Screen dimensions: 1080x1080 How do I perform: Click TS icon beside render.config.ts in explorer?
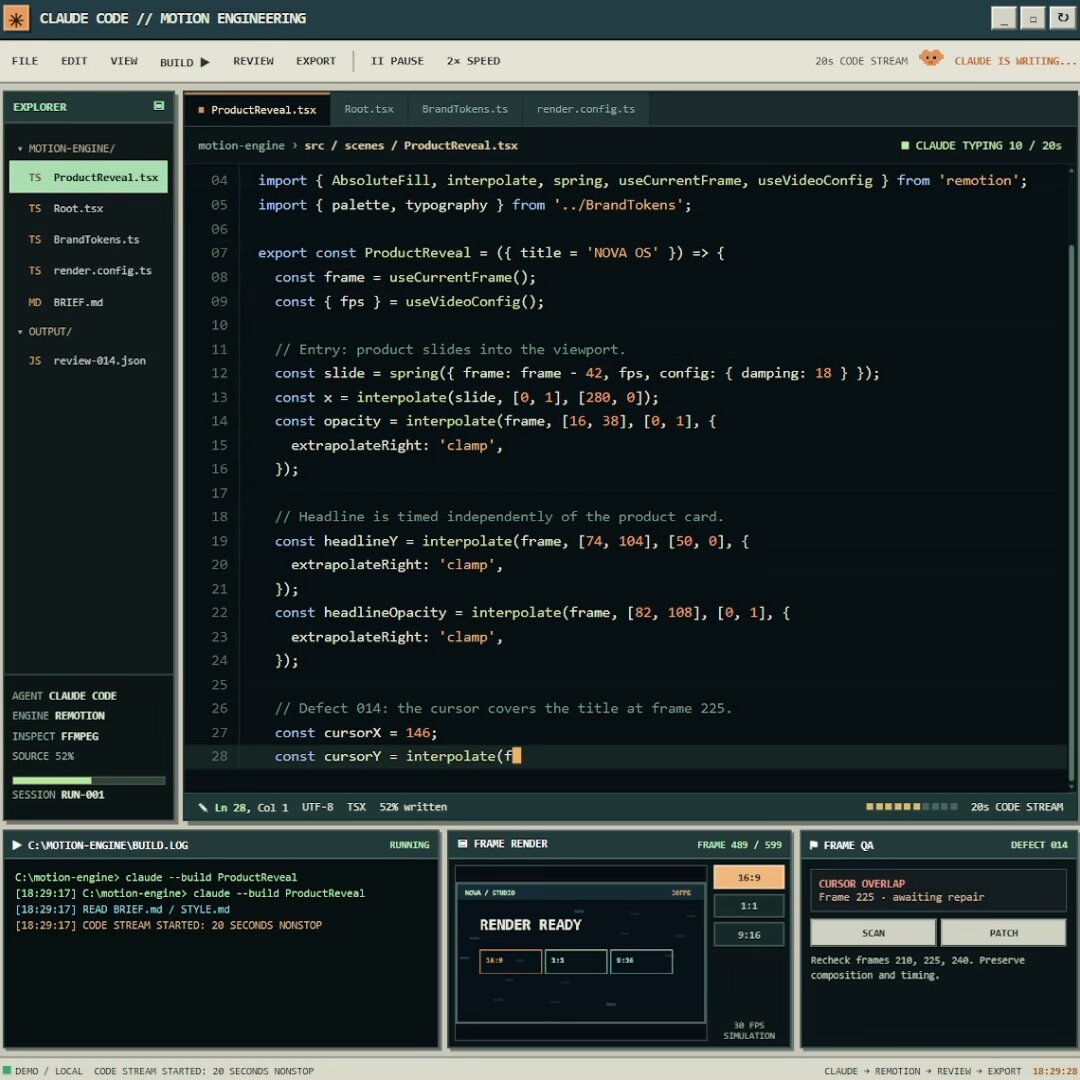35,271
